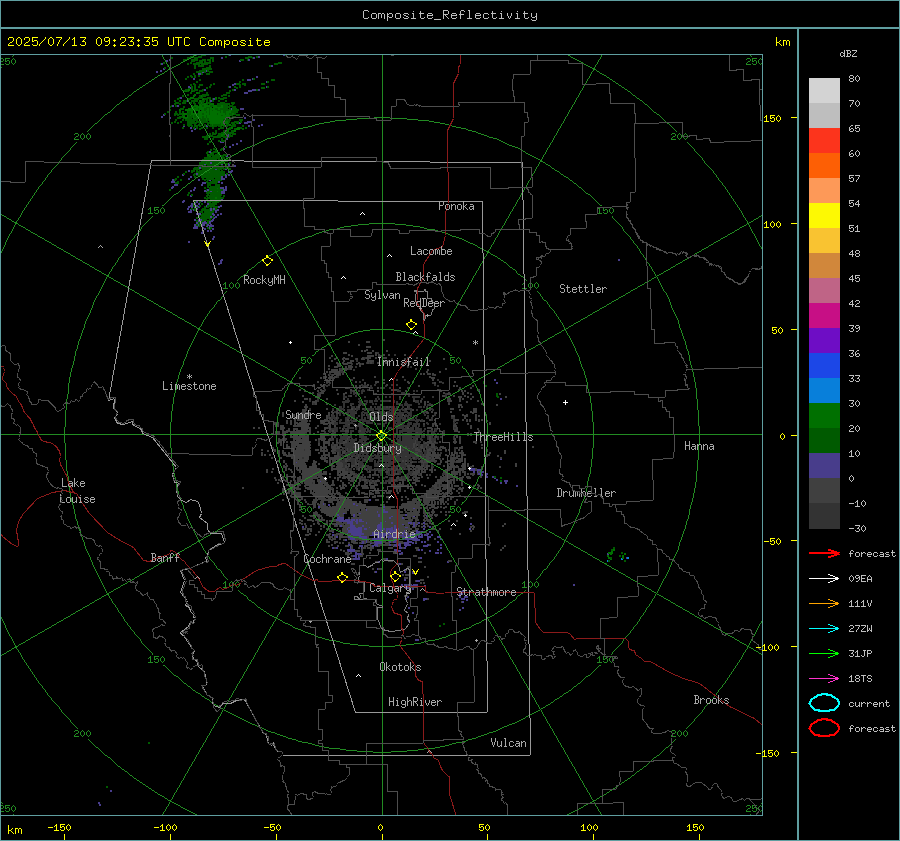Click the Drumheller city label
900x841 pixels.
pyautogui.click(x=586, y=493)
